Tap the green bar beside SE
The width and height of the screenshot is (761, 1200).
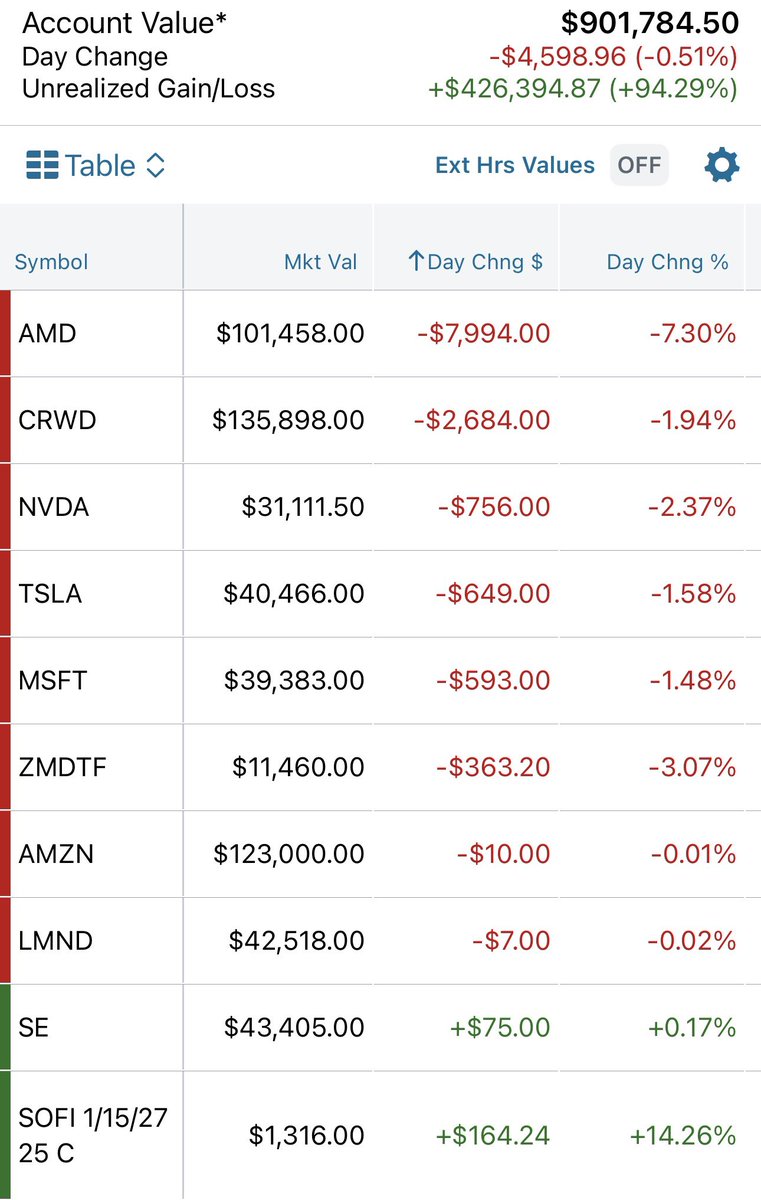(5, 1027)
